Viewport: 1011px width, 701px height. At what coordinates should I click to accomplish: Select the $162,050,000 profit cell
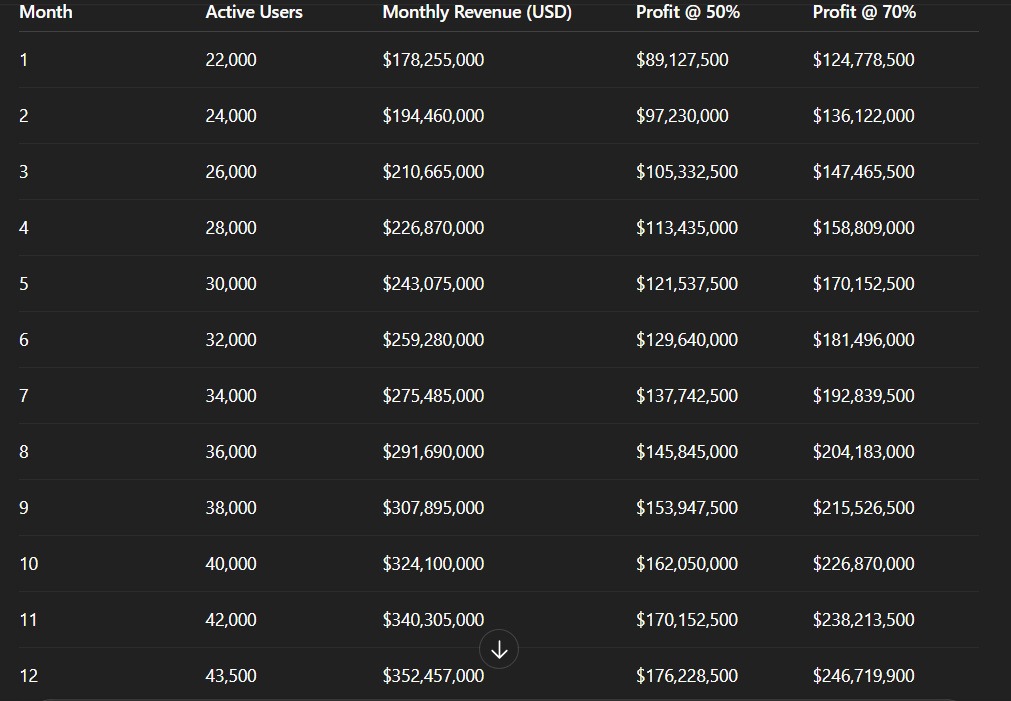[687, 564]
